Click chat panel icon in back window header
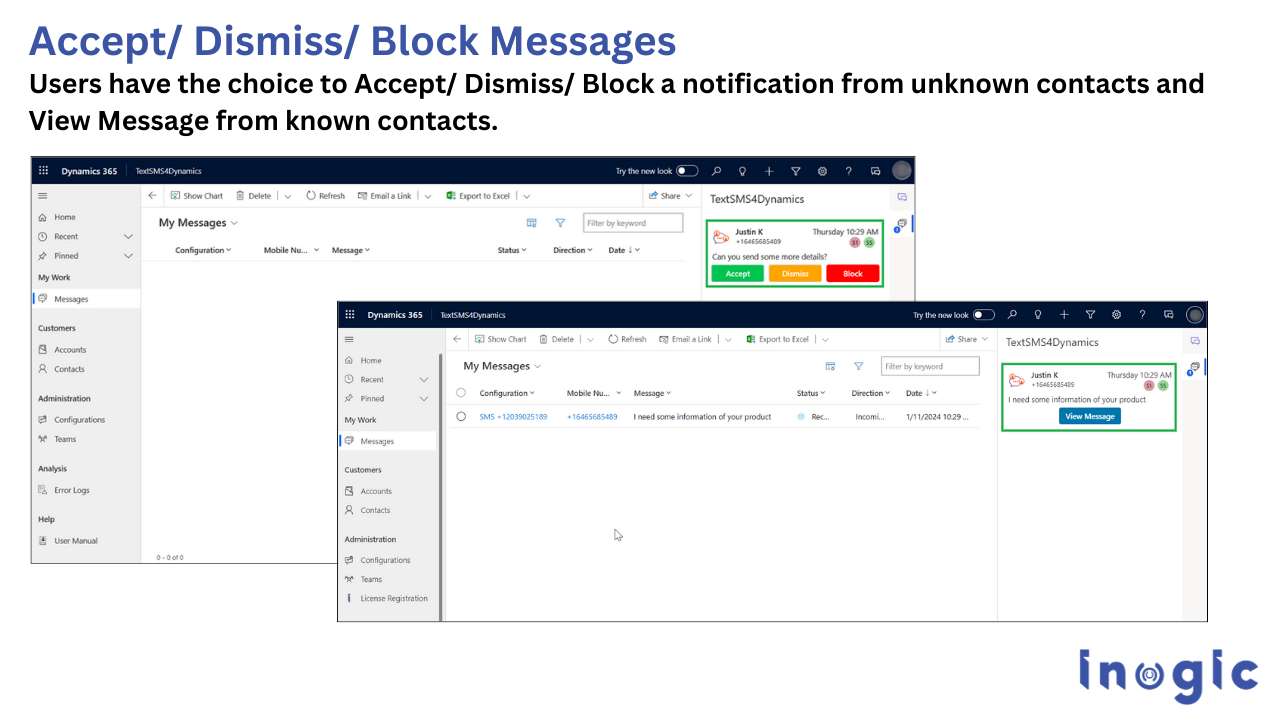This screenshot has height=720, width=1280. tap(875, 171)
